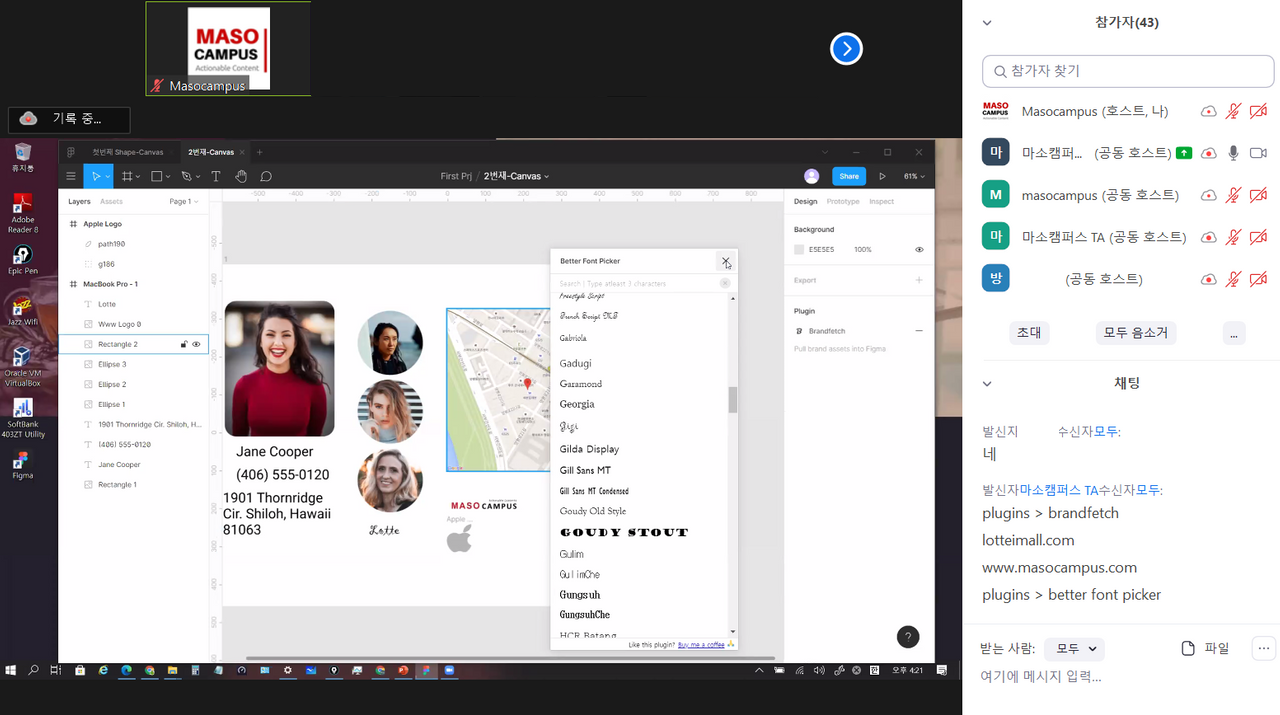
Task: Open the 61% zoom dropdown
Action: coord(913,176)
